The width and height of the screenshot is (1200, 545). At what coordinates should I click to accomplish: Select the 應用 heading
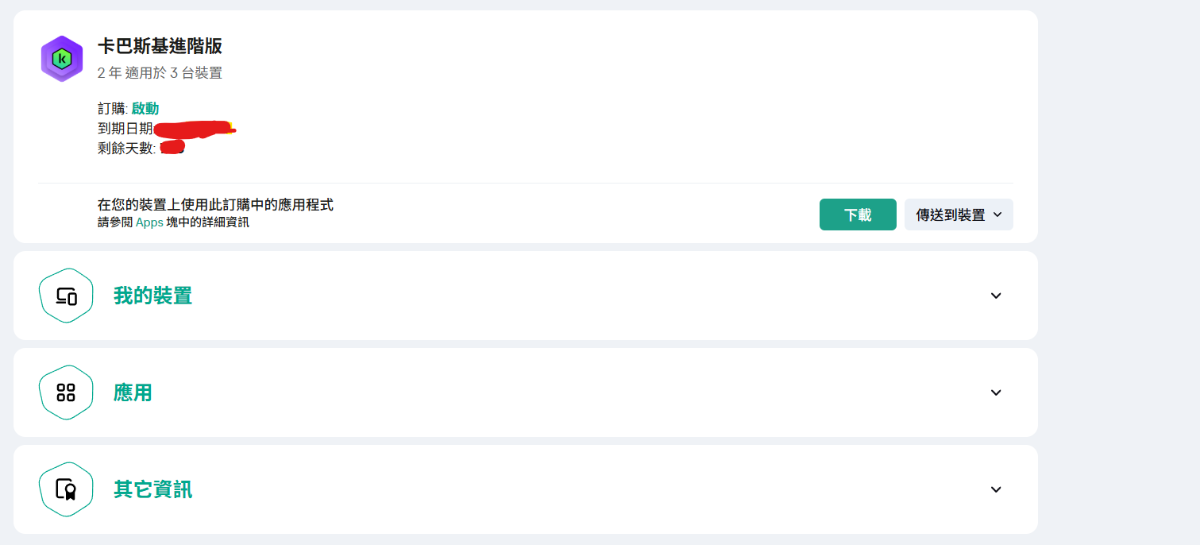pyautogui.click(x=133, y=393)
